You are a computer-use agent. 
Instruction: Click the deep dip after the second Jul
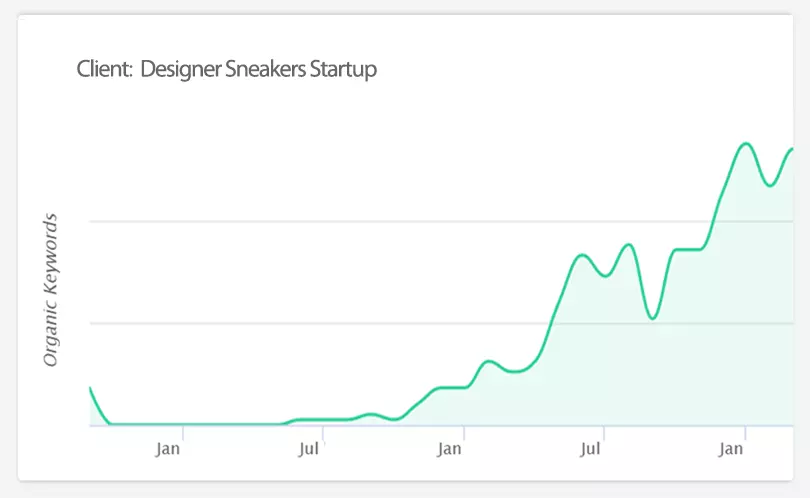click(x=652, y=318)
